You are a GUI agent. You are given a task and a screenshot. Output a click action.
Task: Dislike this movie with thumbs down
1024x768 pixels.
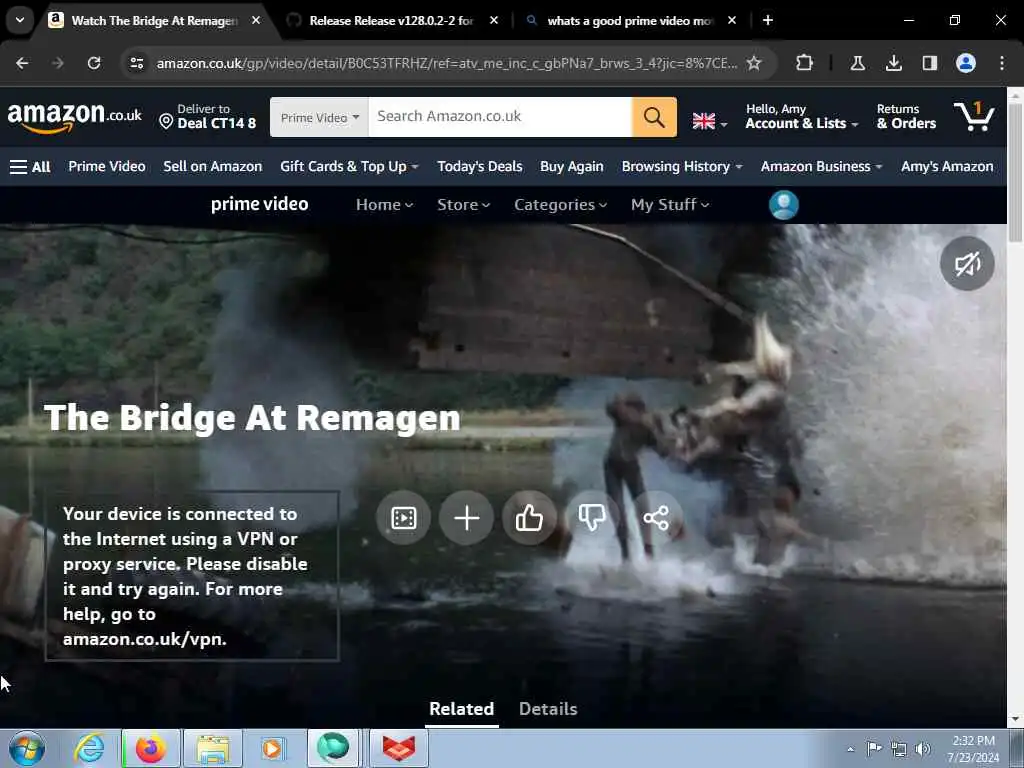[592, 518]
